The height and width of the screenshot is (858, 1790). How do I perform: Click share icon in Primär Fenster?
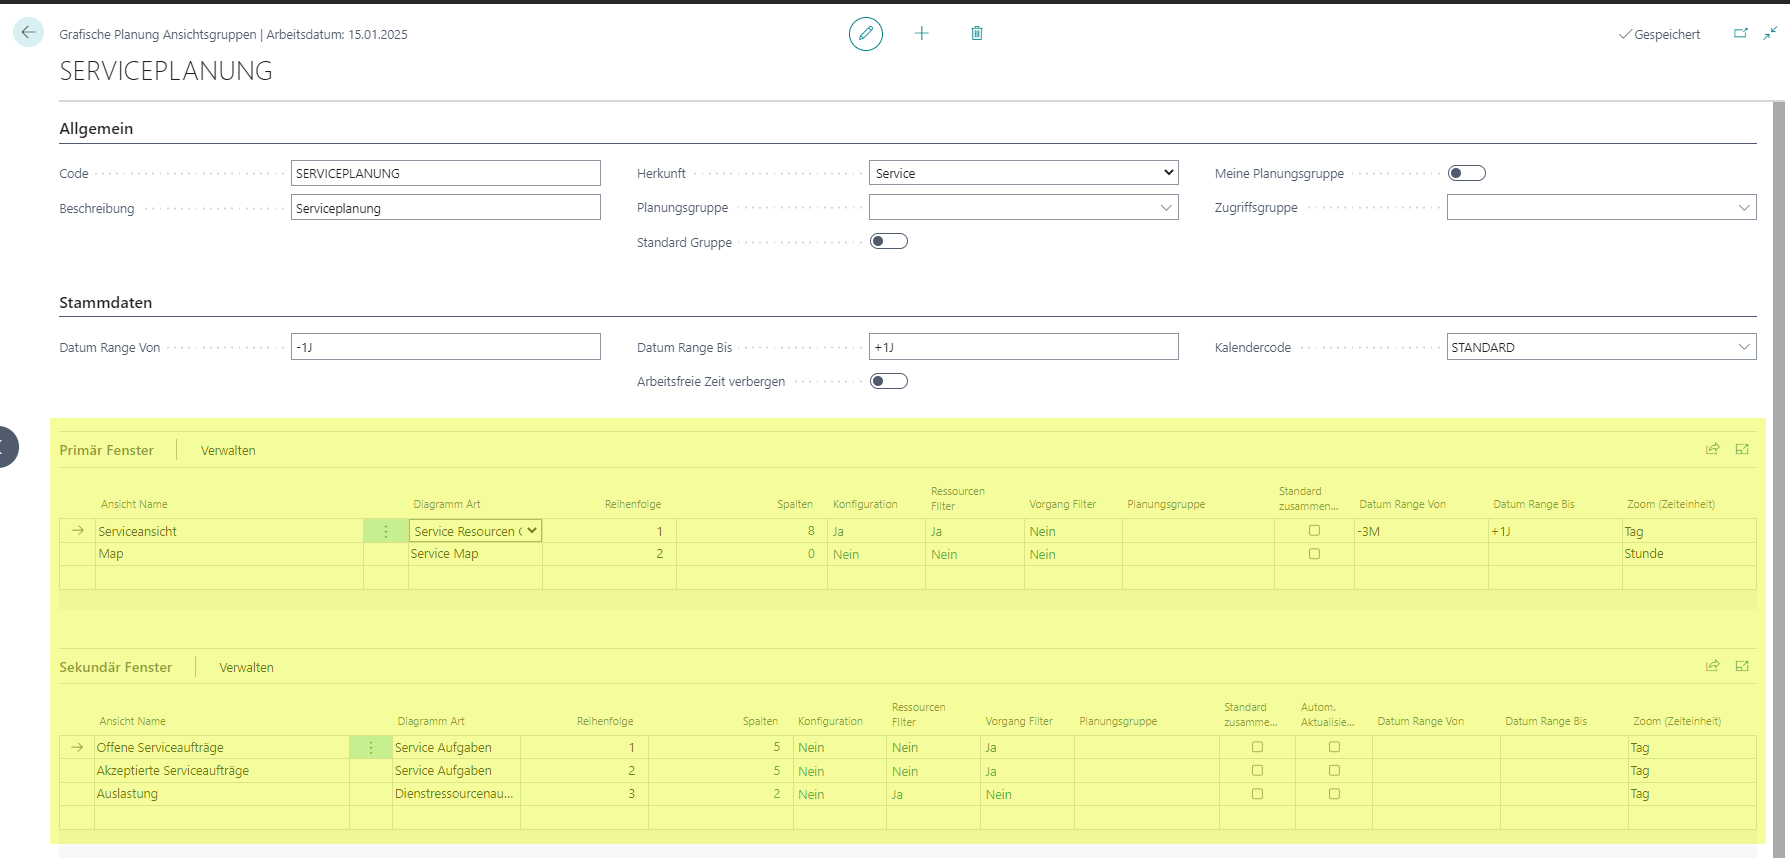(x=1713, y=449)
